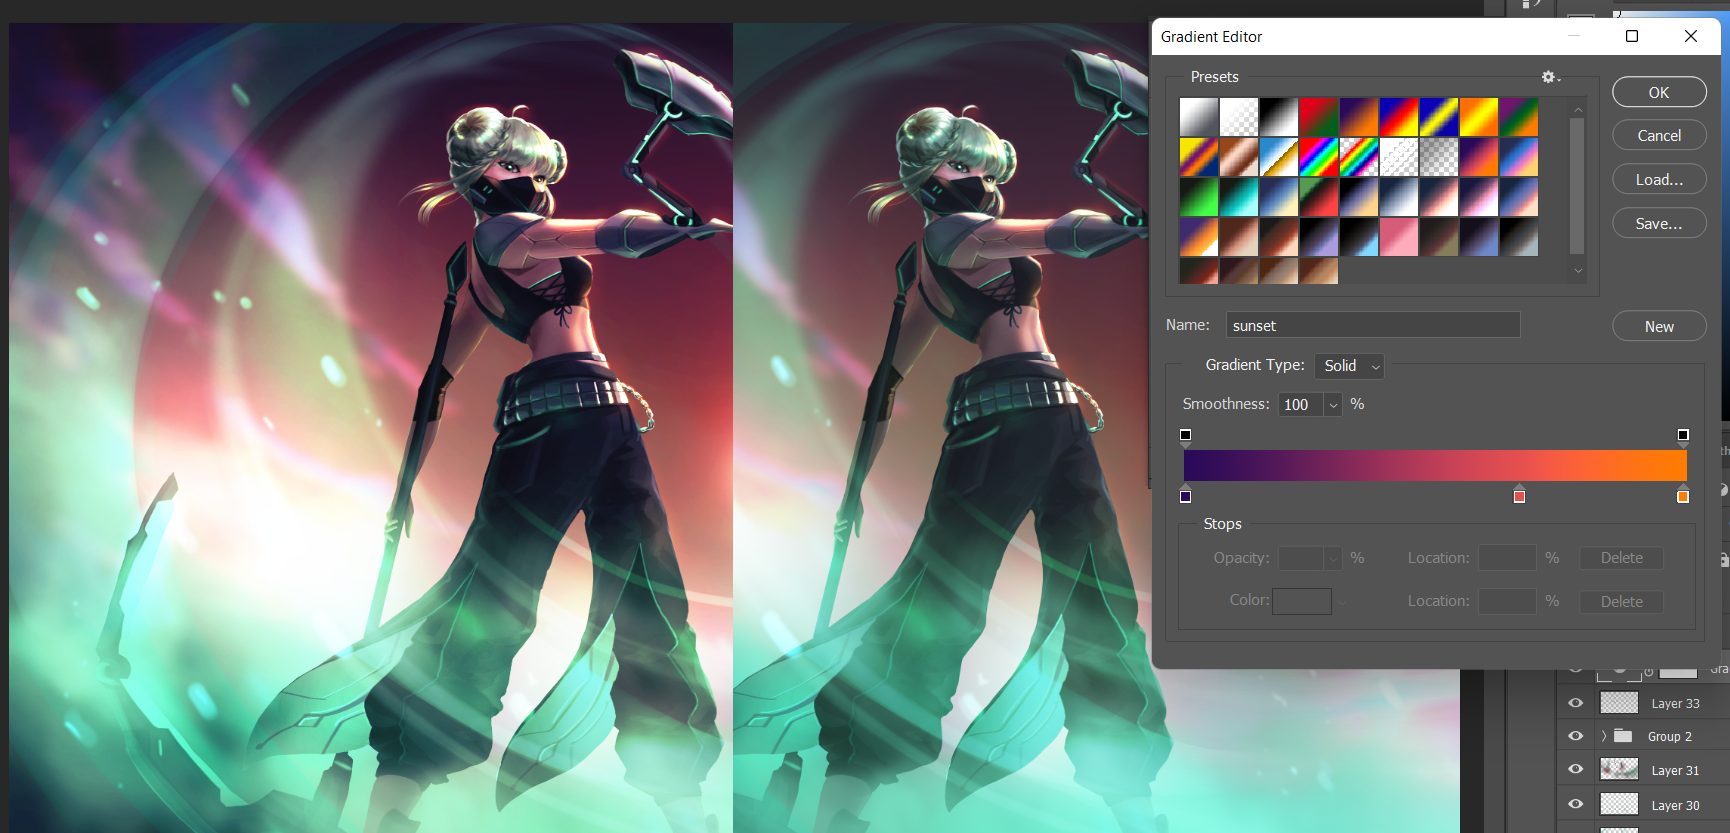1730x833 pixels.
Task: Choose the orange, yellow, orange gradient preset
Action: click(x=1479, y=117)
